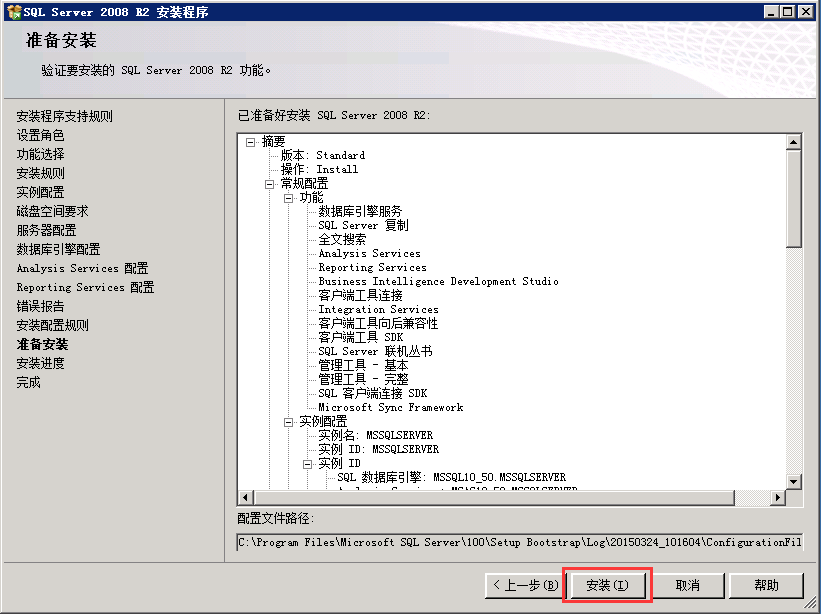
Task: Select the 安装规则 step
Action: pyautogui.click(x=40, y=173)
